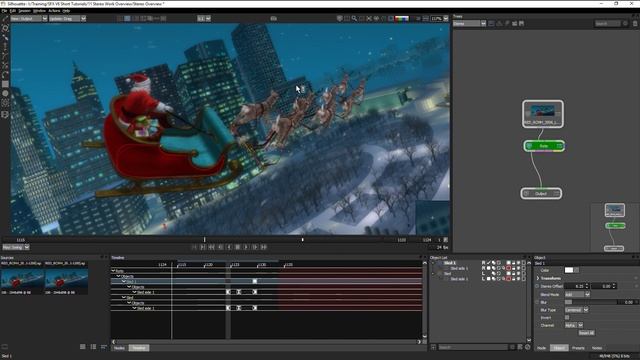
Task: Click the Search field in Trees panel
Action: [x=607, y=24]
